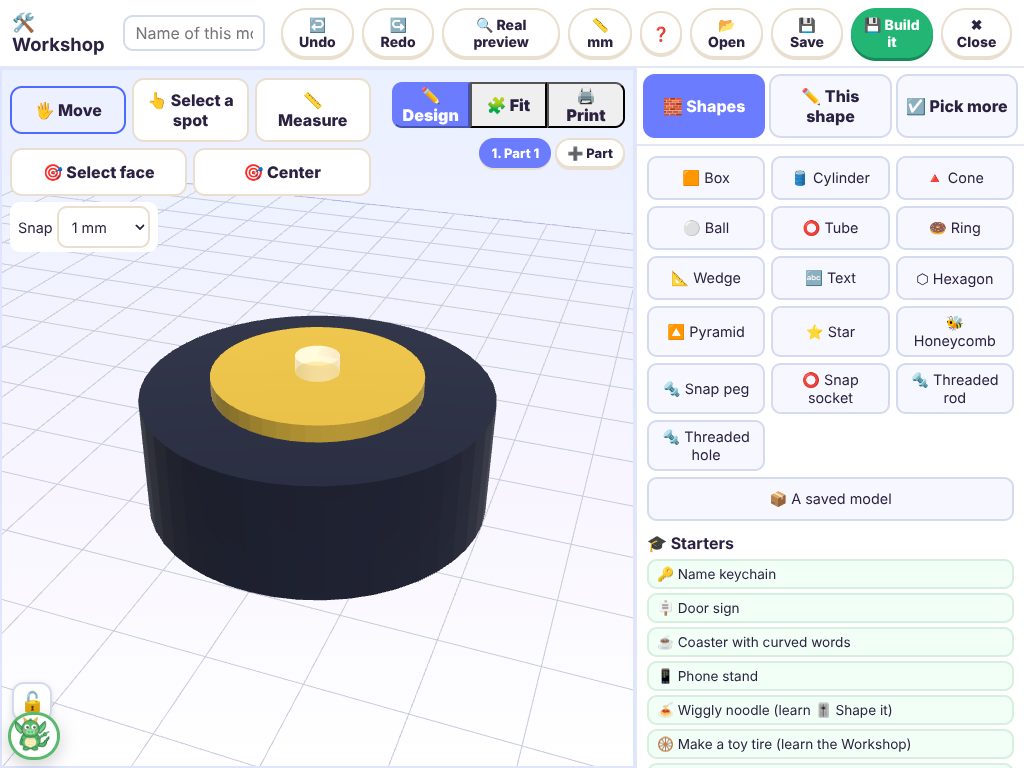Close the Workshop
Screen dimensions: 1024x768
(x=976, y=33)
